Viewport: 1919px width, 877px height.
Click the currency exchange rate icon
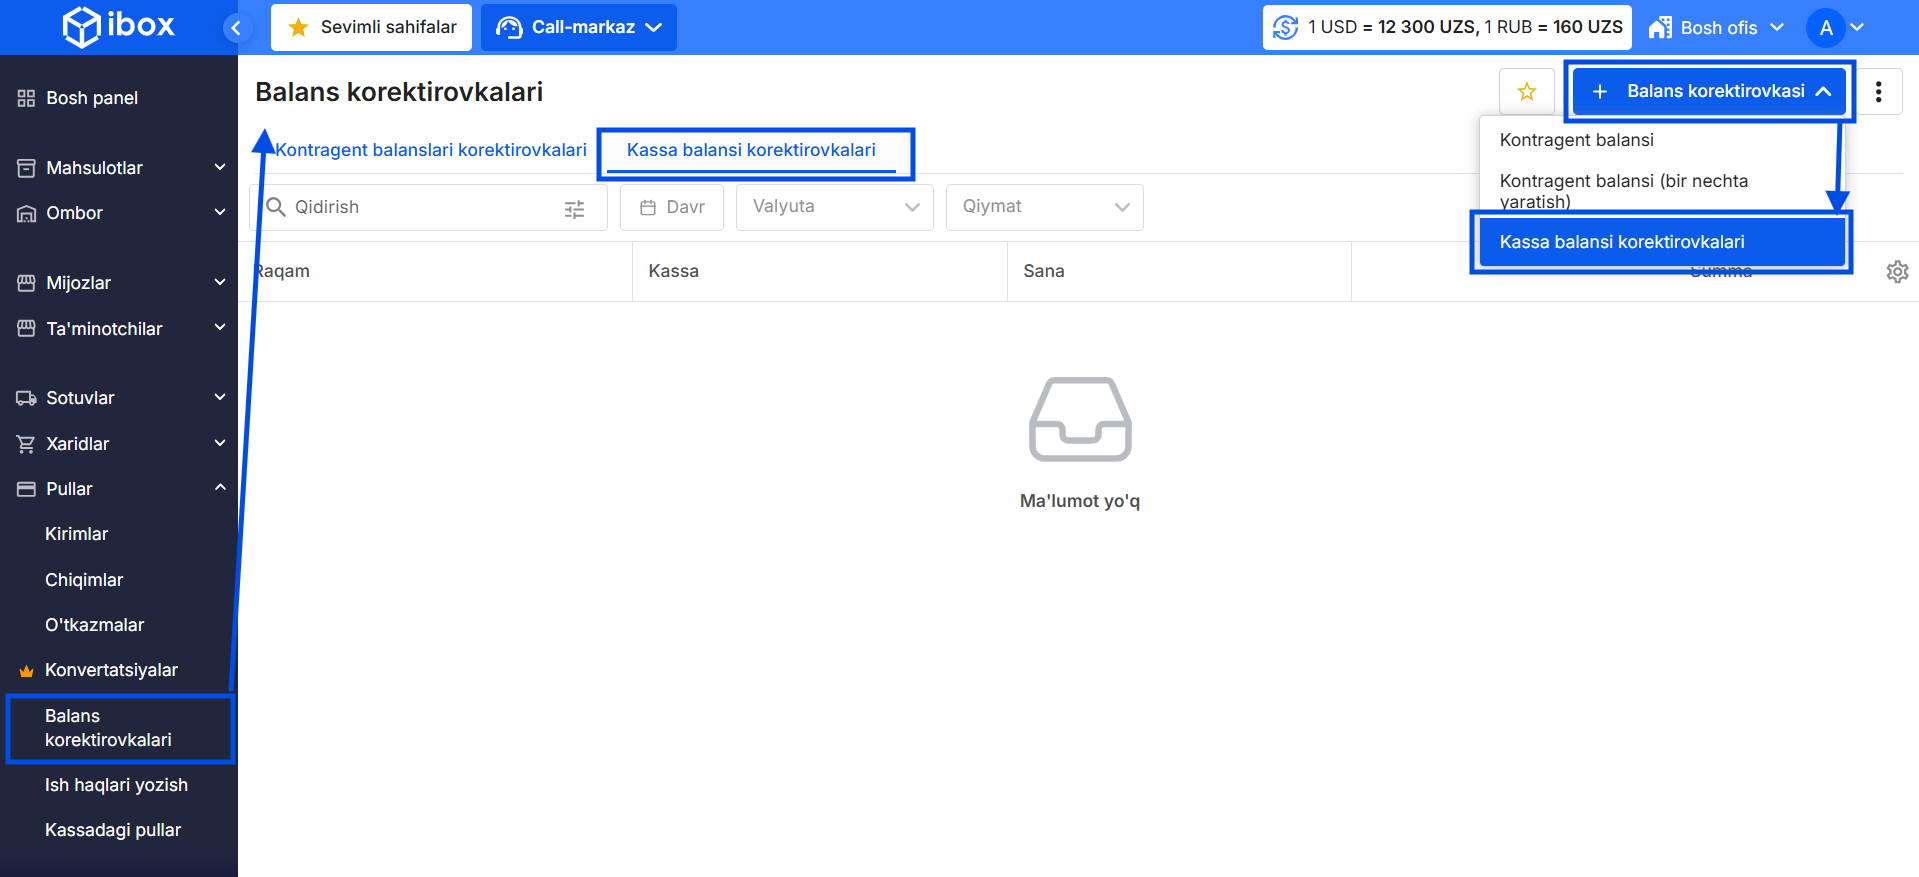click(1286, 28)
